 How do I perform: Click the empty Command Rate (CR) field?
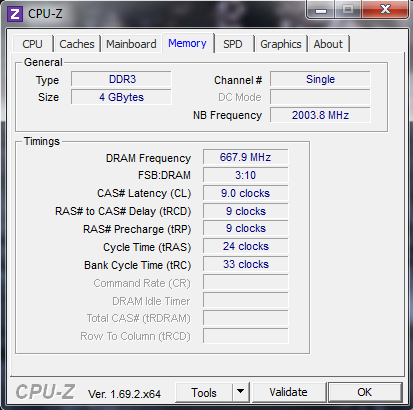coord(245,282)
